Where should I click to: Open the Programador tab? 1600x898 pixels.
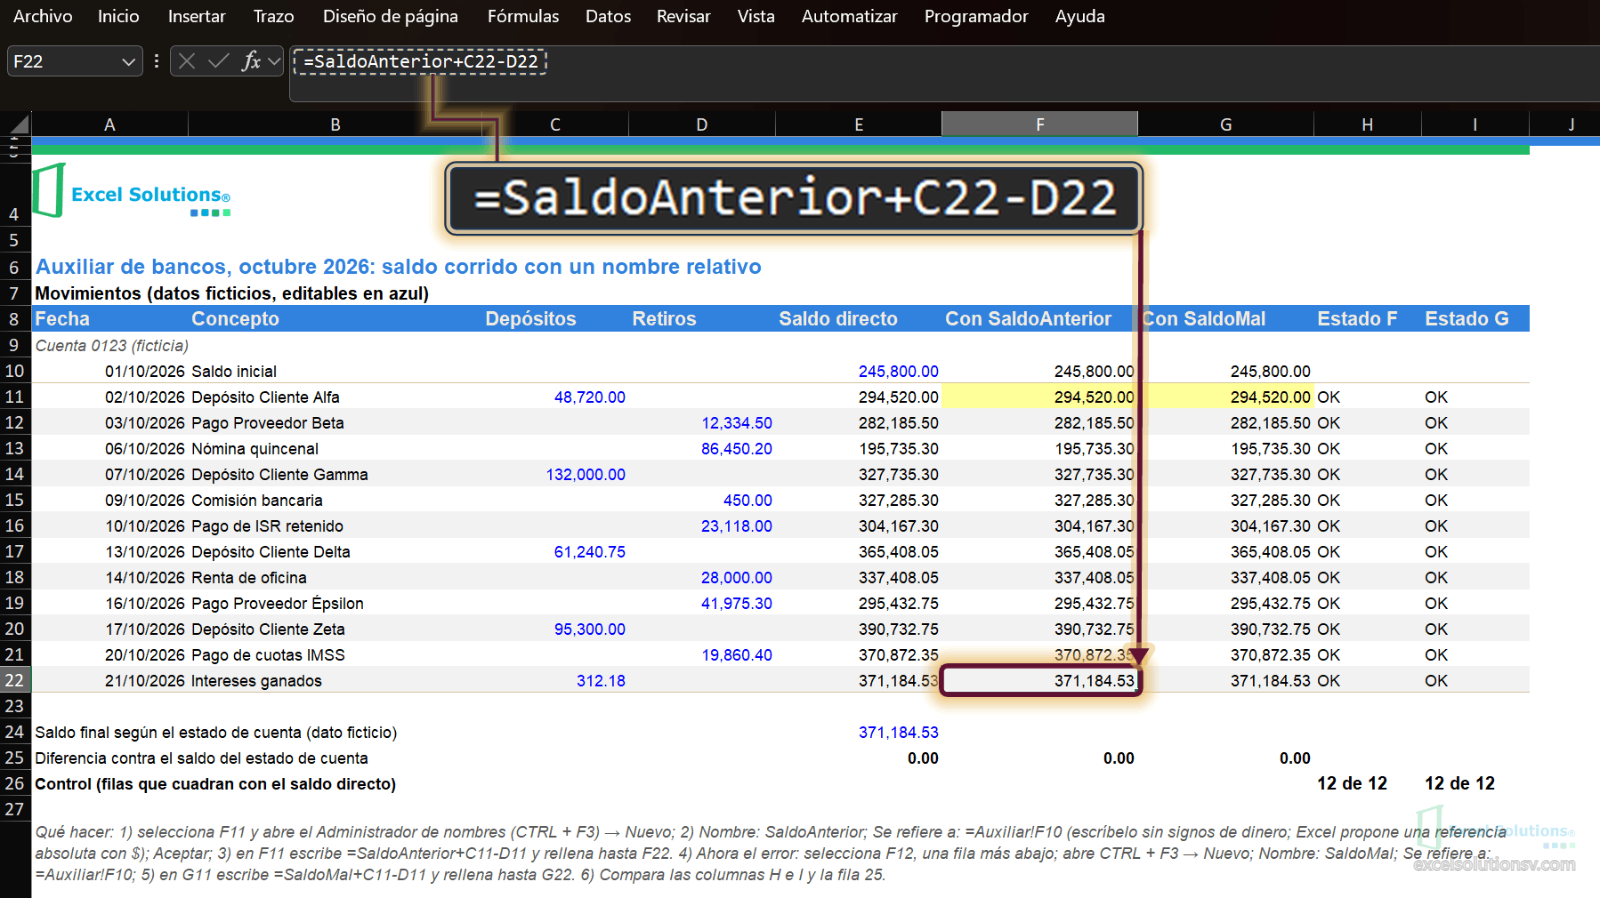976,16
